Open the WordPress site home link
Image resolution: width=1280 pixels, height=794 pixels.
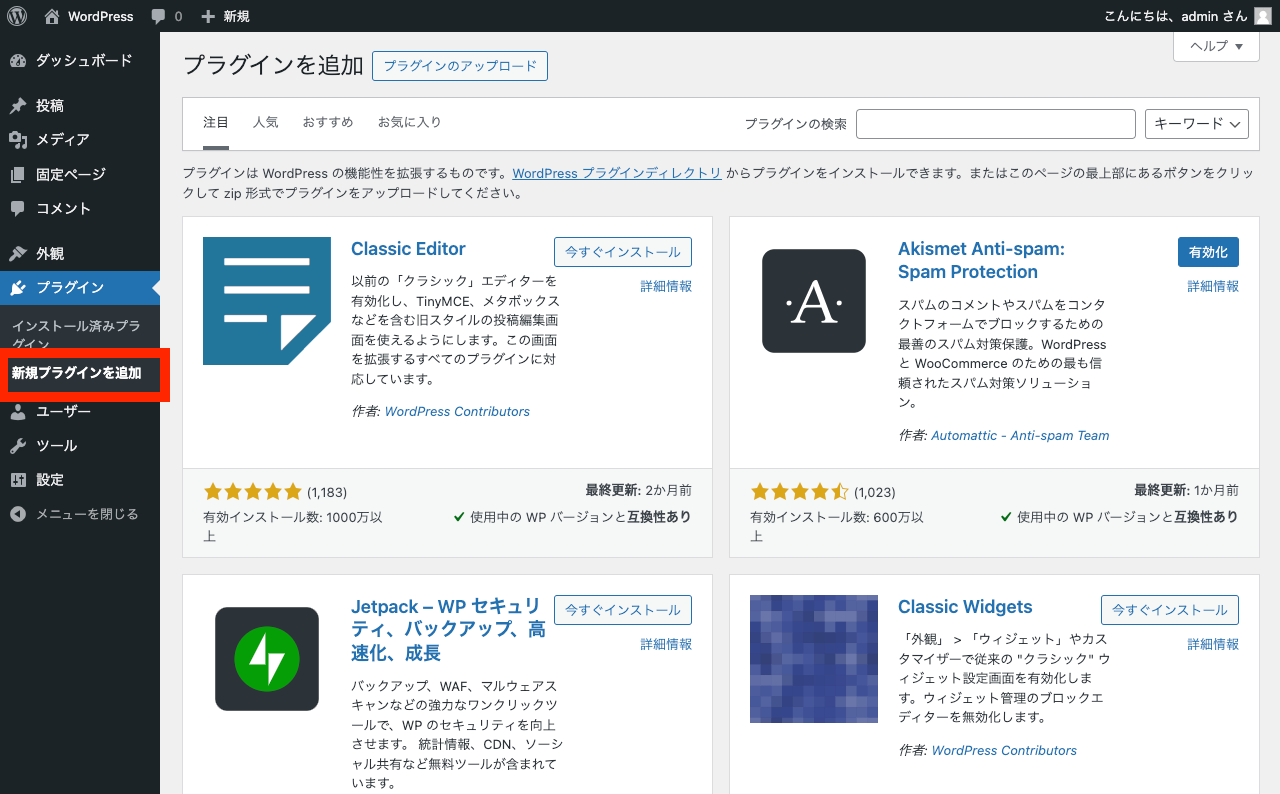click(x=89, y=16)
